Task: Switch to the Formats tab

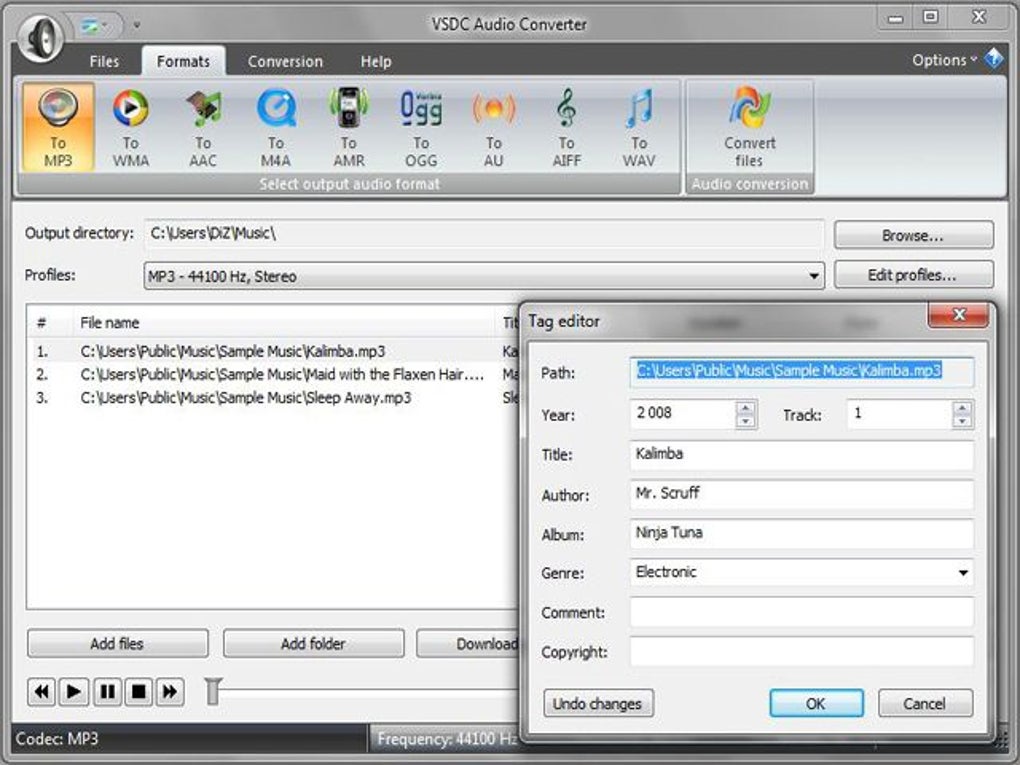Action: pos(183,61)
